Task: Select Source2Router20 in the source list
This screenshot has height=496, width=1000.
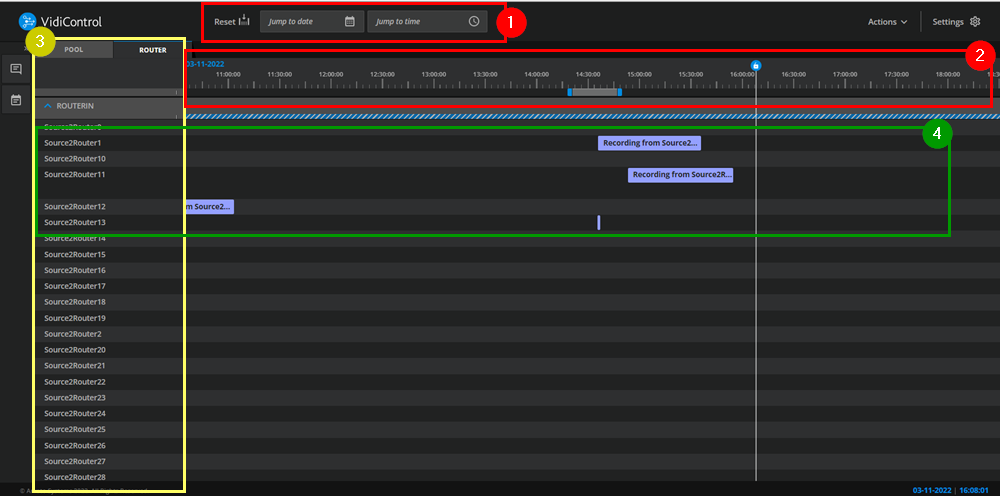Action: click(x=75, y=350)
